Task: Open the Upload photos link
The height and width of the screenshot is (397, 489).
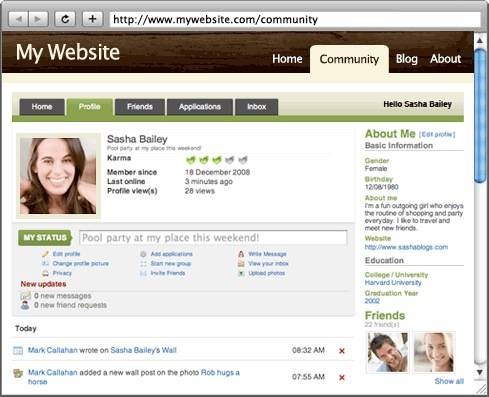Action: pos(267,273)
